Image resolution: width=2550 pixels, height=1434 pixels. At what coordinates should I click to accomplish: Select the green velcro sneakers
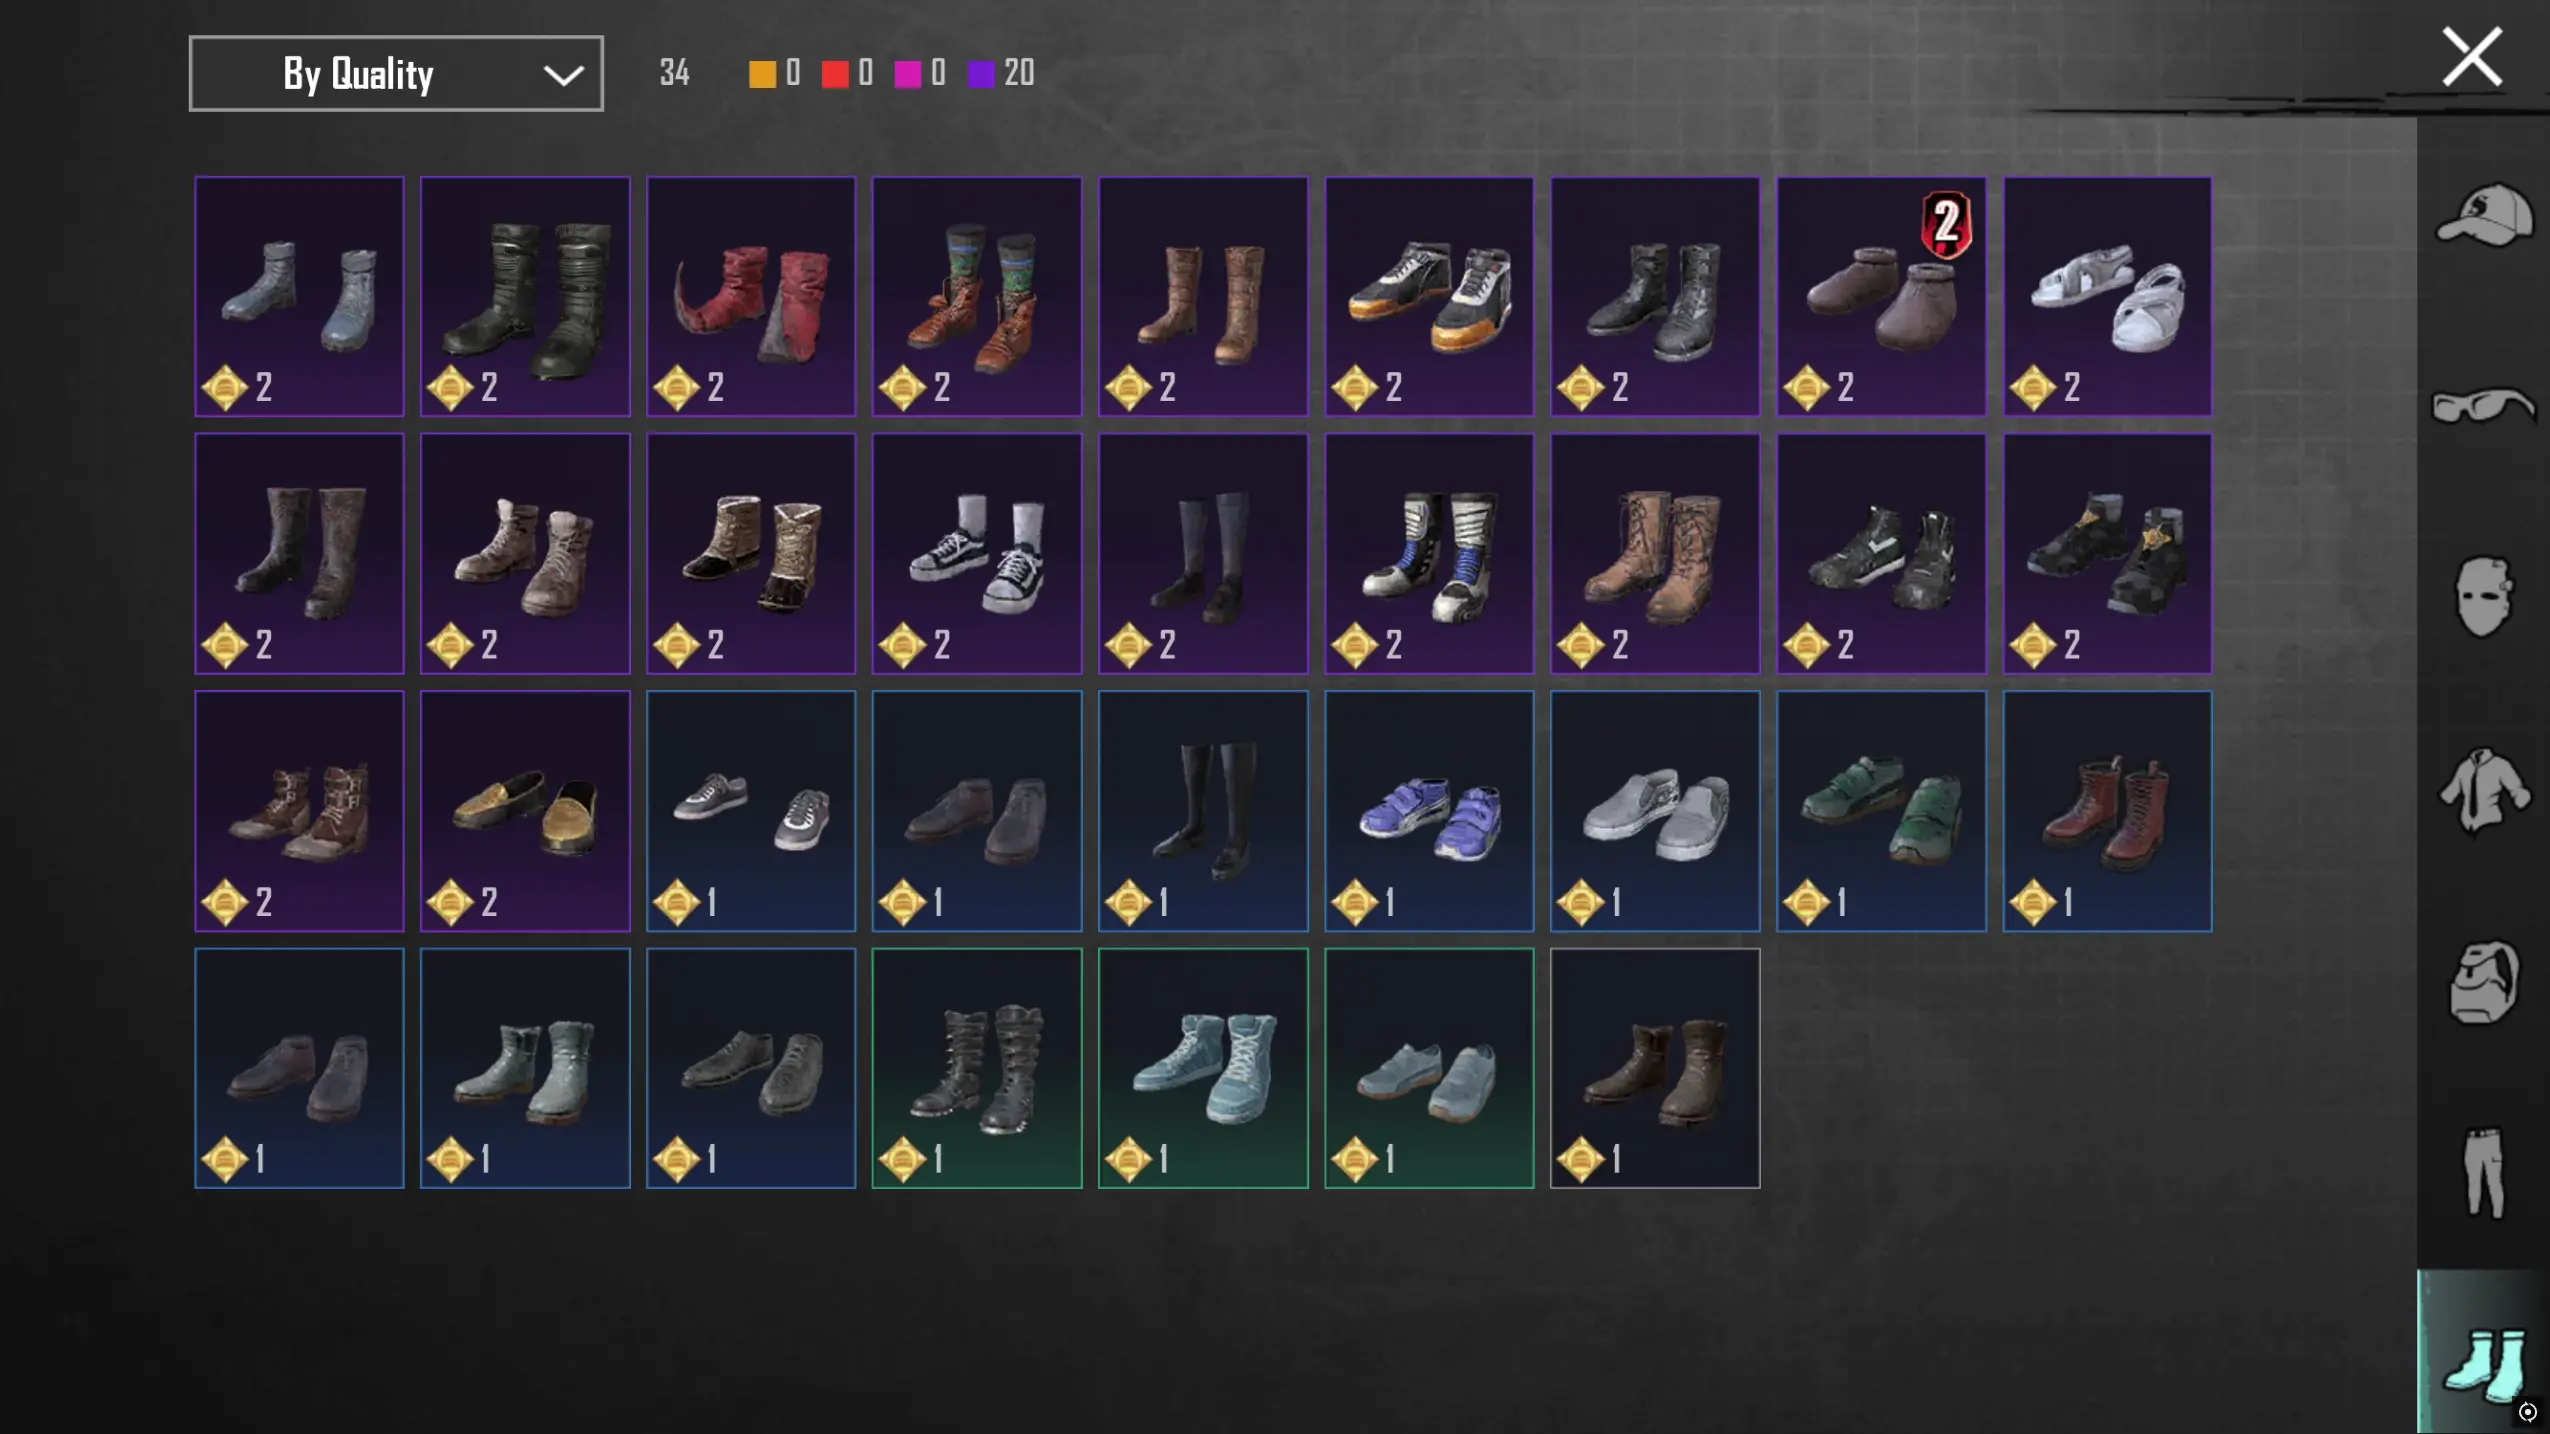click(x=1881, y=811)
